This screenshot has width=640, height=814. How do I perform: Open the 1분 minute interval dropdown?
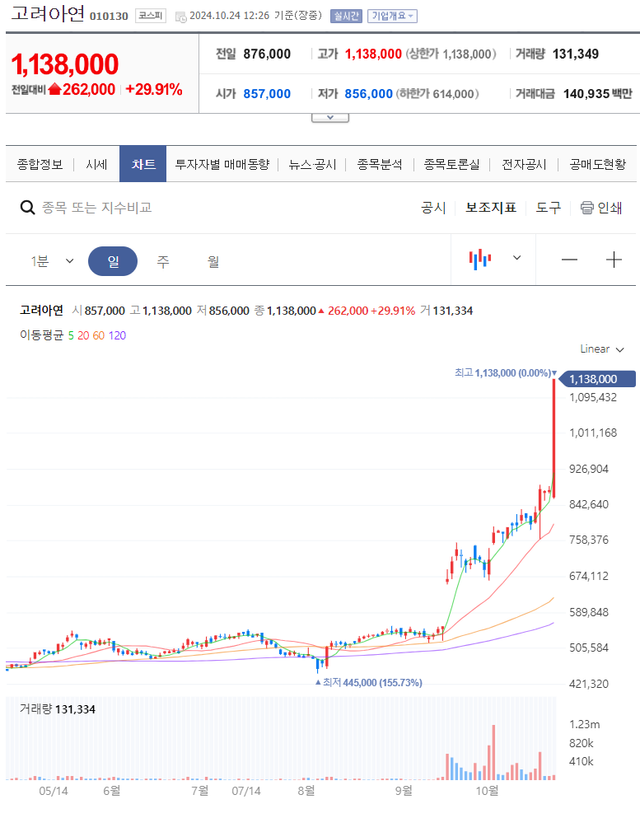click(x=52, y=261)
